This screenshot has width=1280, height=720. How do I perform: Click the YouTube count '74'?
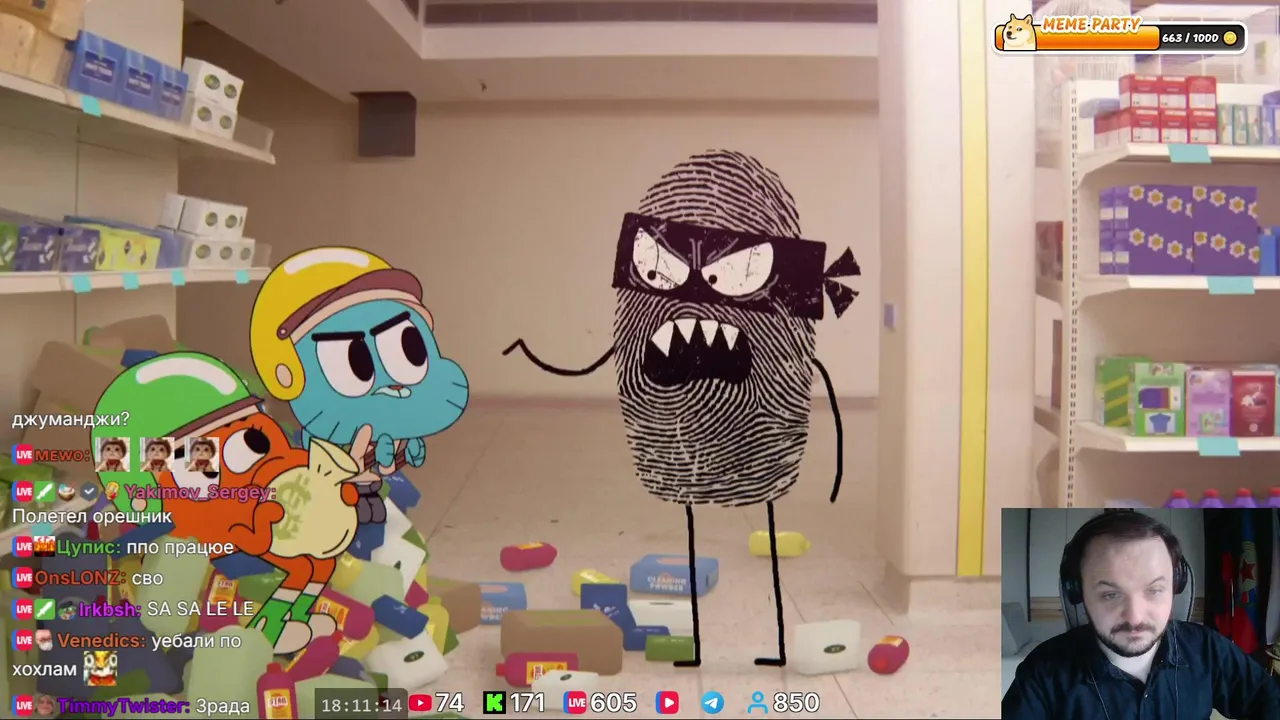click(x=450, y=704)
